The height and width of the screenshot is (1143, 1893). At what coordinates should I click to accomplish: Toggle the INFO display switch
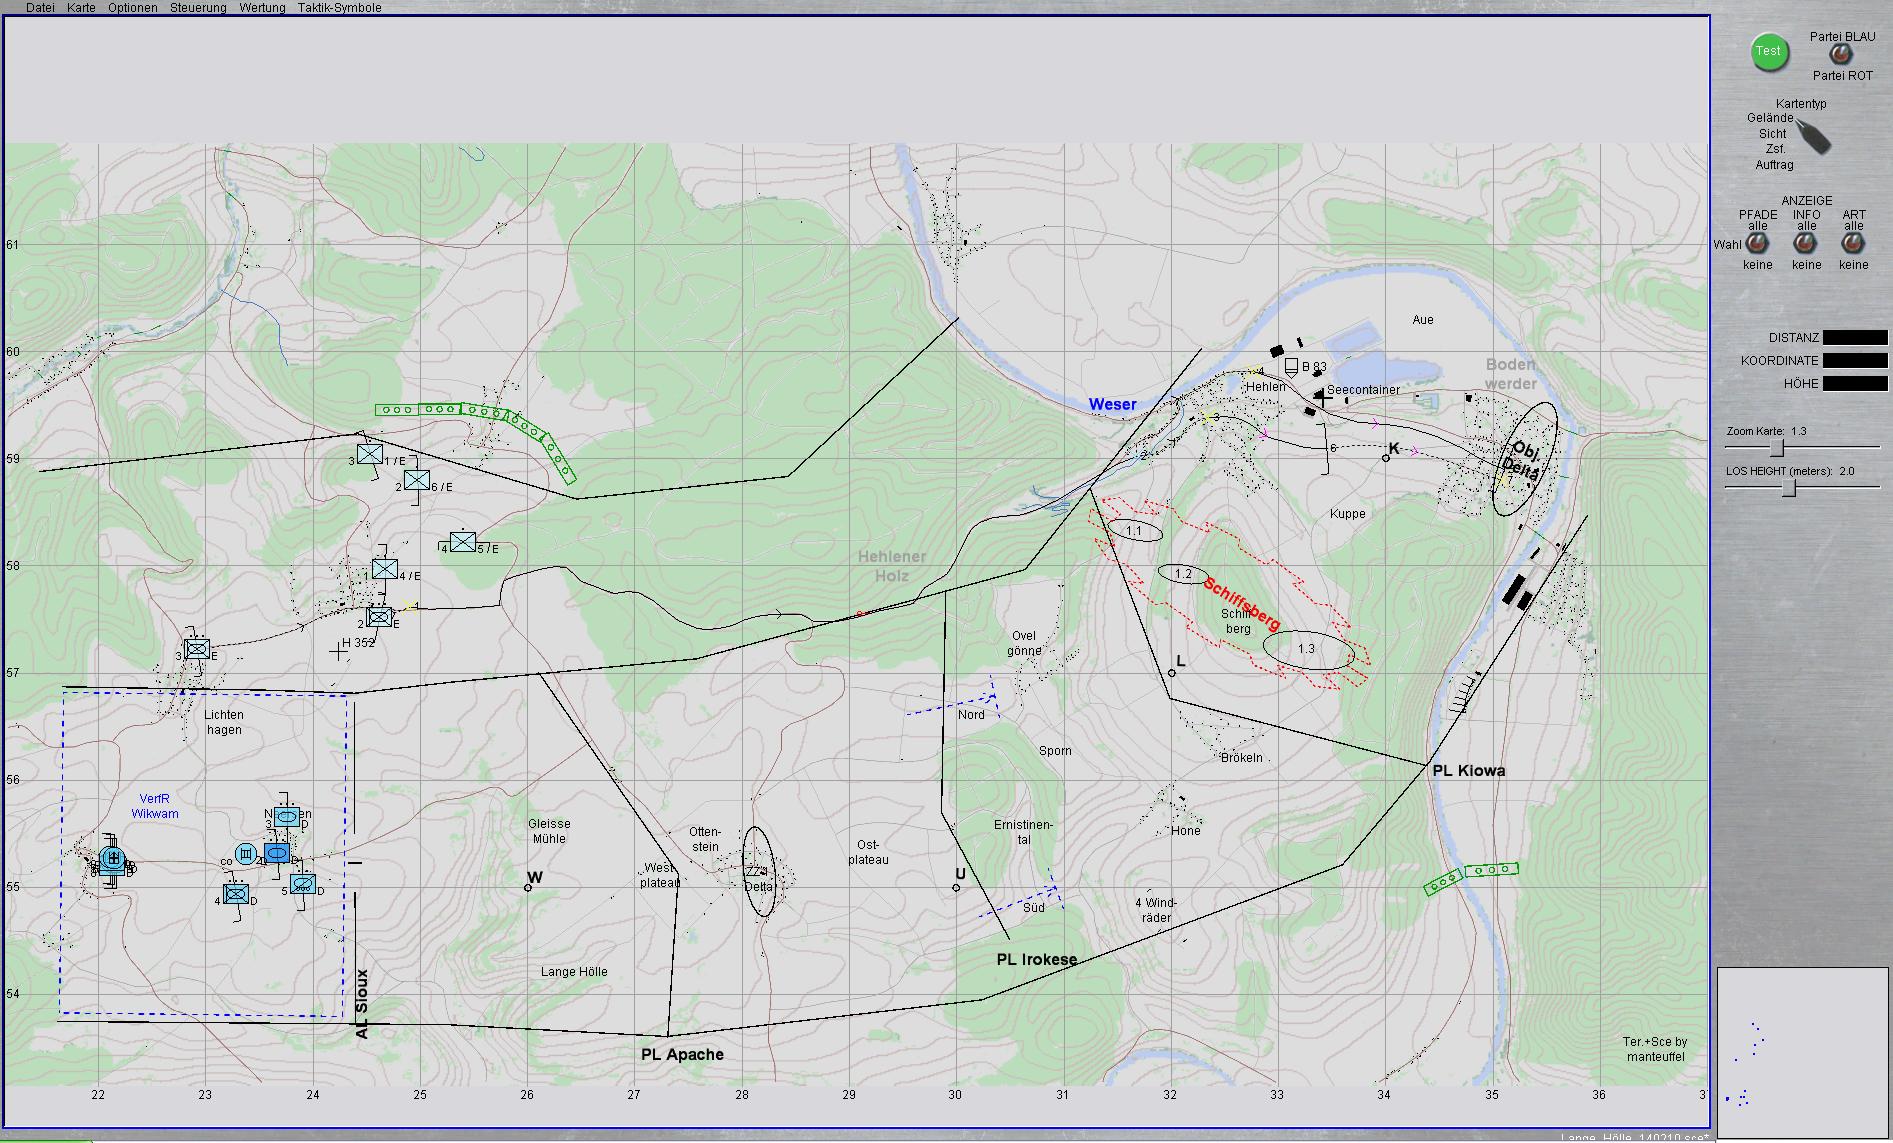tap(1805, 244)
